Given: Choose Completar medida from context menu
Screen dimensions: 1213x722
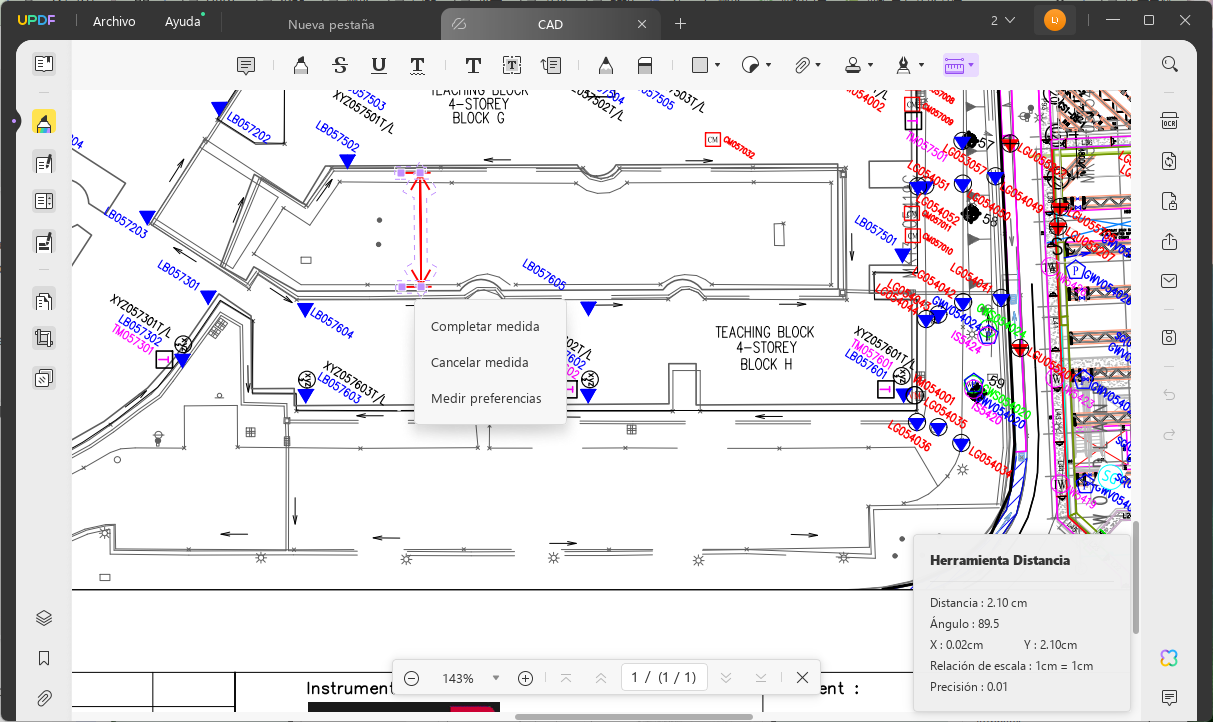Looking at the screenshot, I should coord(485,327).
